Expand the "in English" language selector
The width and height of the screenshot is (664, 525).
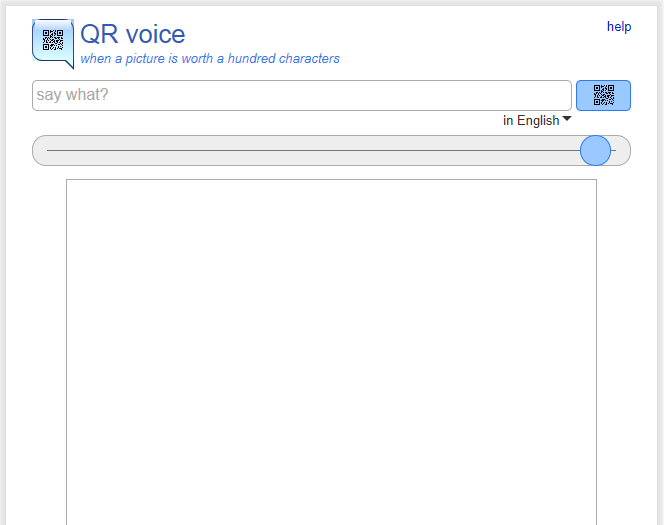click(537, 120)
